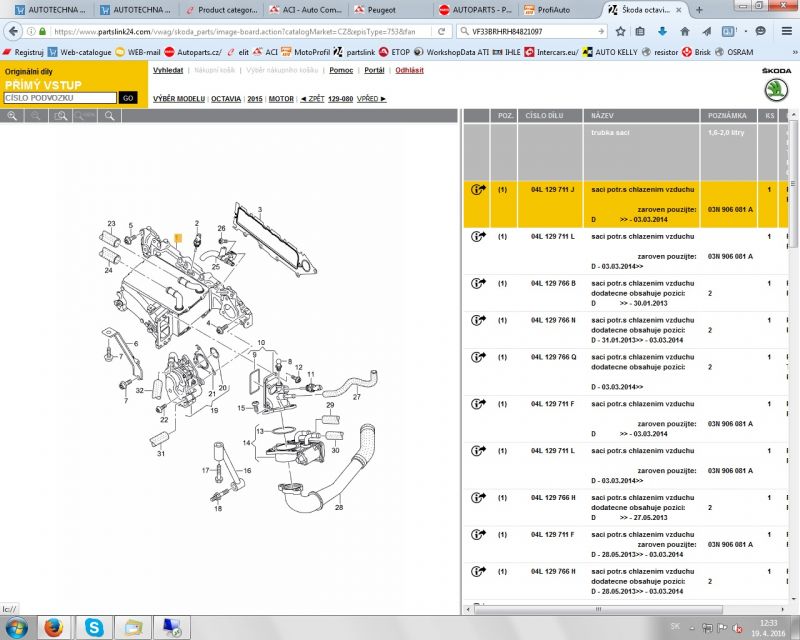Click the MOTOR breadcrumb link

[281, 99]
